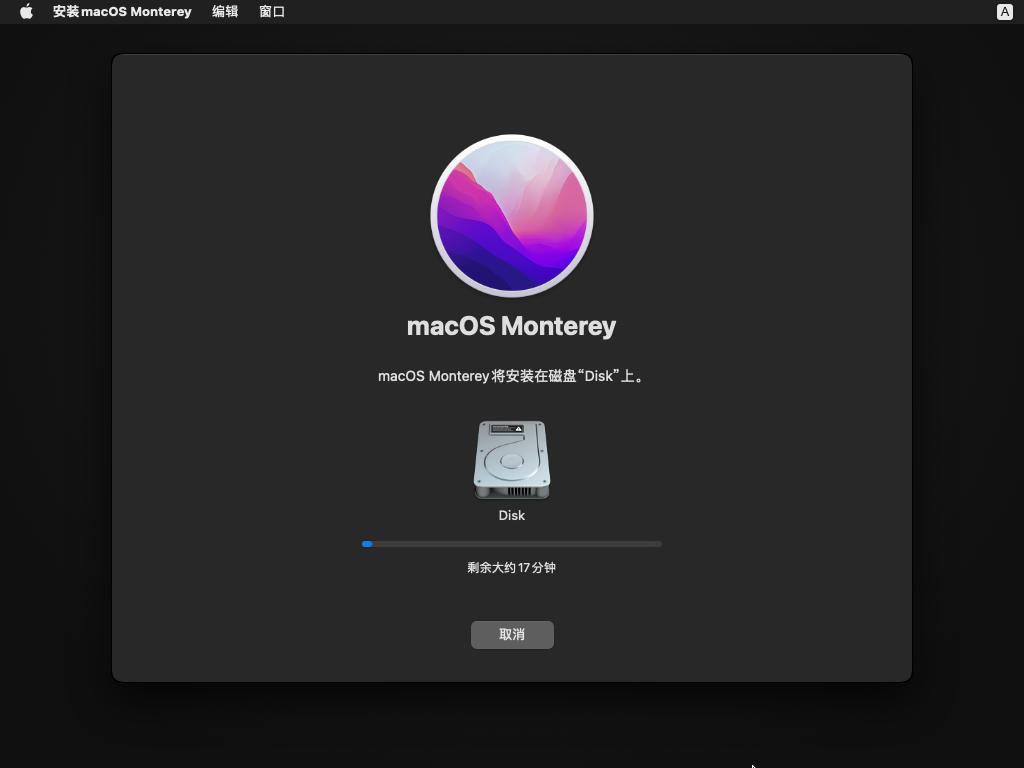
Task: Click the installation destination message text
Action: [x=512, y=375]
